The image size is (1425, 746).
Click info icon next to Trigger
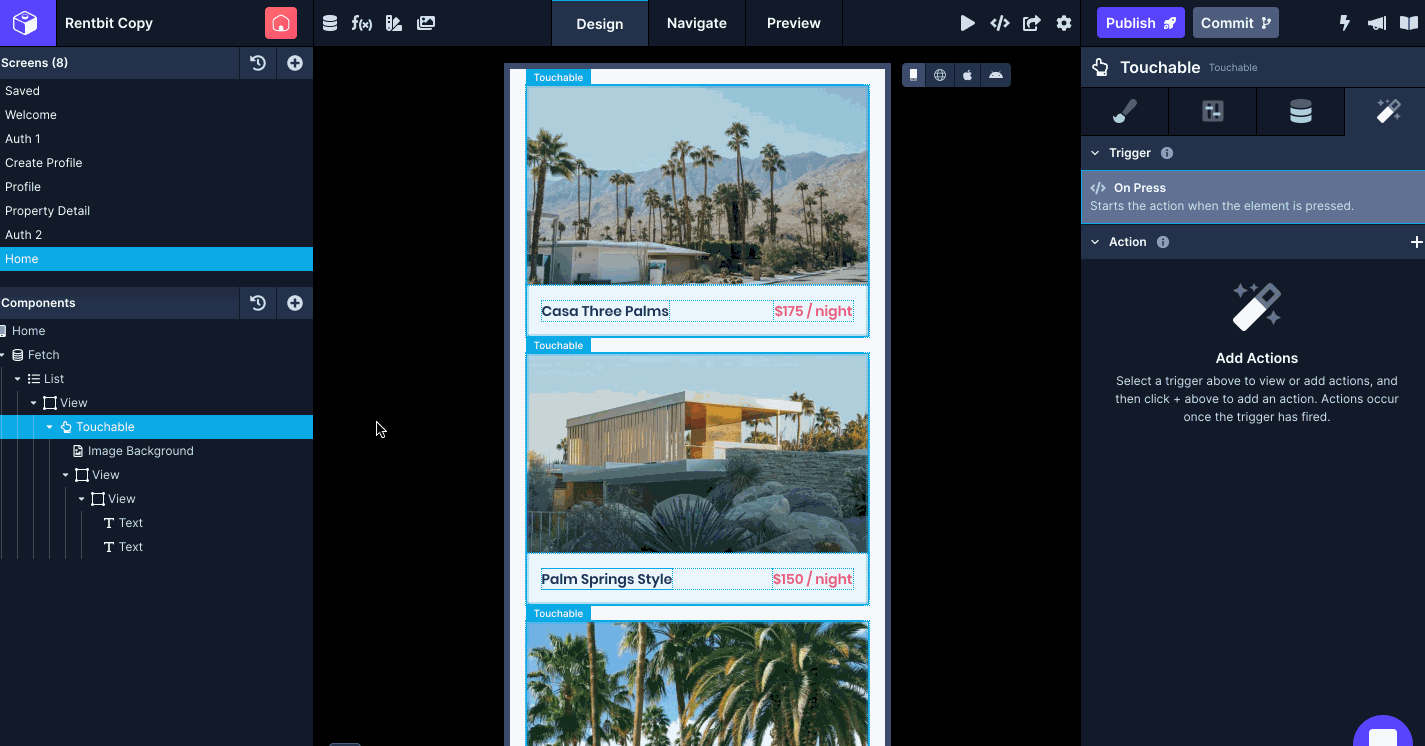[1167, 153]
